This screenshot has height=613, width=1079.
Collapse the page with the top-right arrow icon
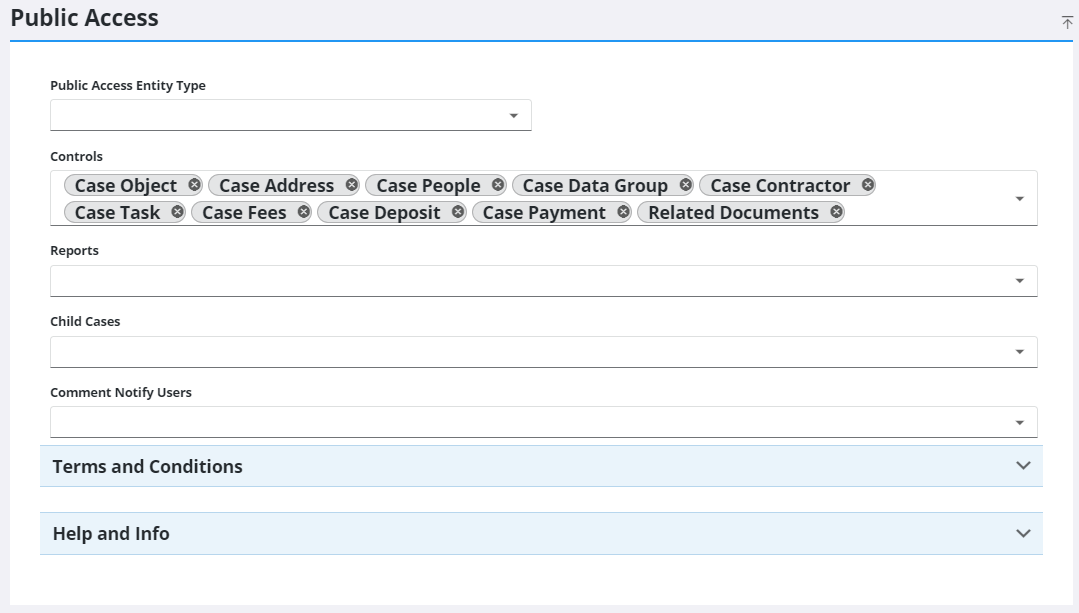tap(1066, 21)
